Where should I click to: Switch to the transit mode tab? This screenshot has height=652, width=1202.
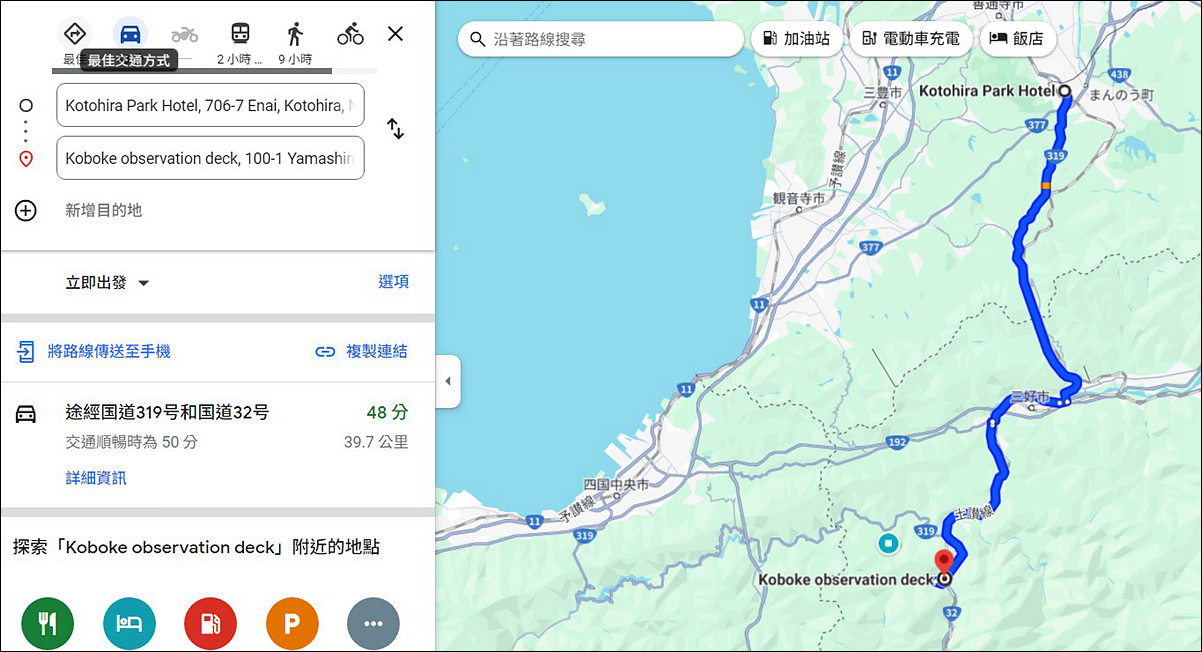239,31
